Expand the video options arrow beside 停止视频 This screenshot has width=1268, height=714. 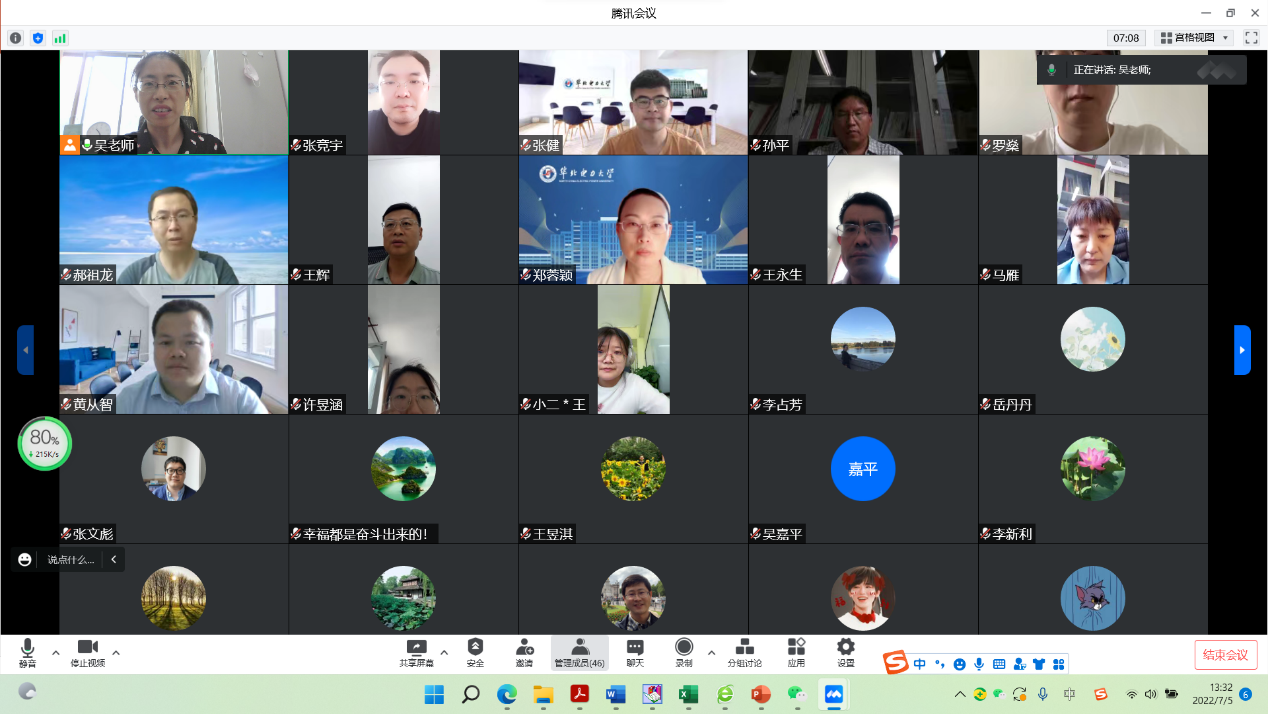click(116, 653)
